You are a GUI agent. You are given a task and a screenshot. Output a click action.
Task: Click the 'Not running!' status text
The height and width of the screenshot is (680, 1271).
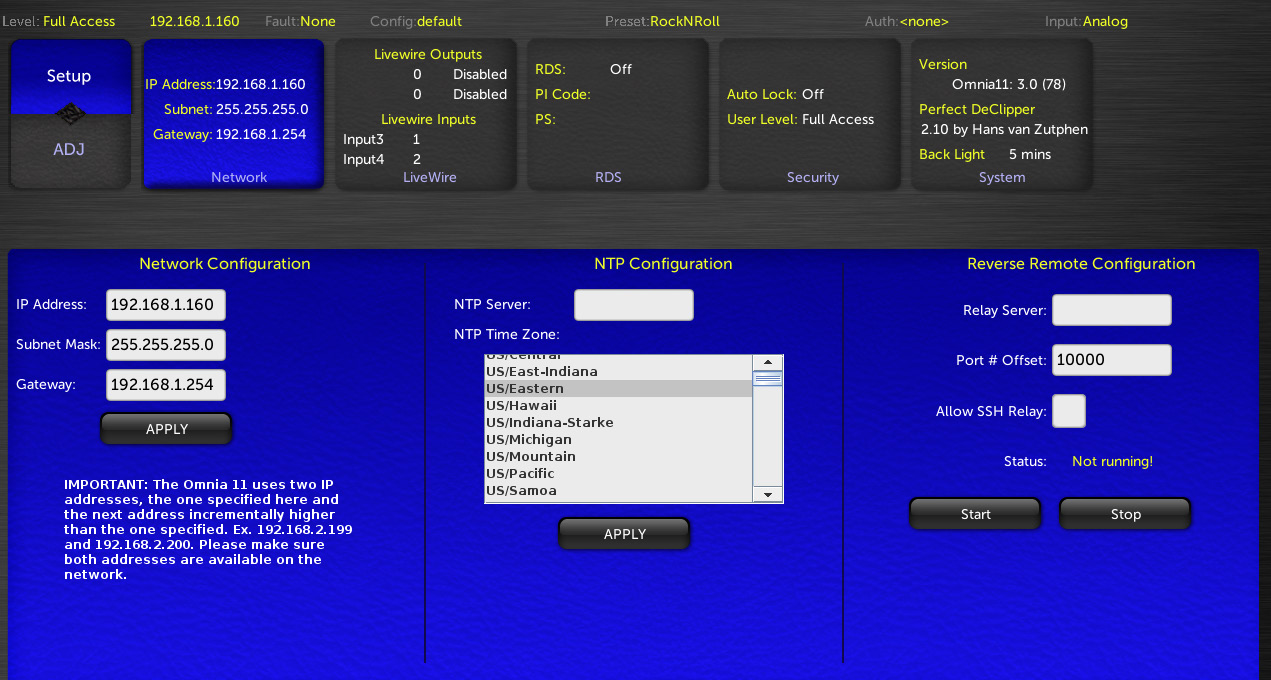pos(1112,462)
